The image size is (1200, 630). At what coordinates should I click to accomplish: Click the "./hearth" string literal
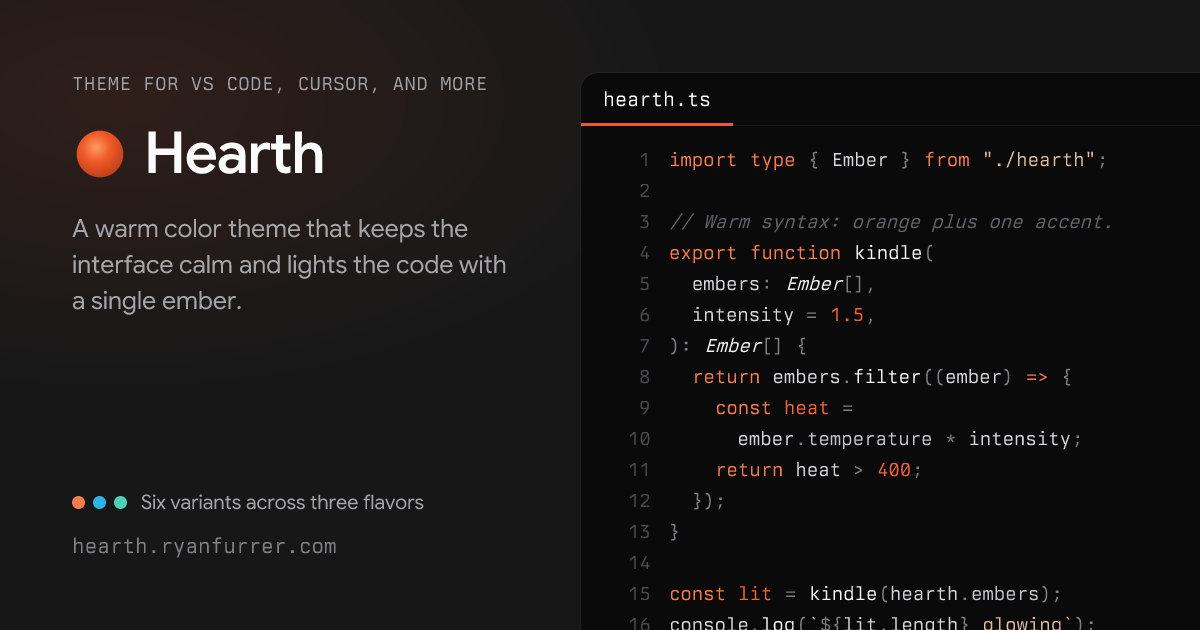pyautogui.click(x=1039, y=160)
